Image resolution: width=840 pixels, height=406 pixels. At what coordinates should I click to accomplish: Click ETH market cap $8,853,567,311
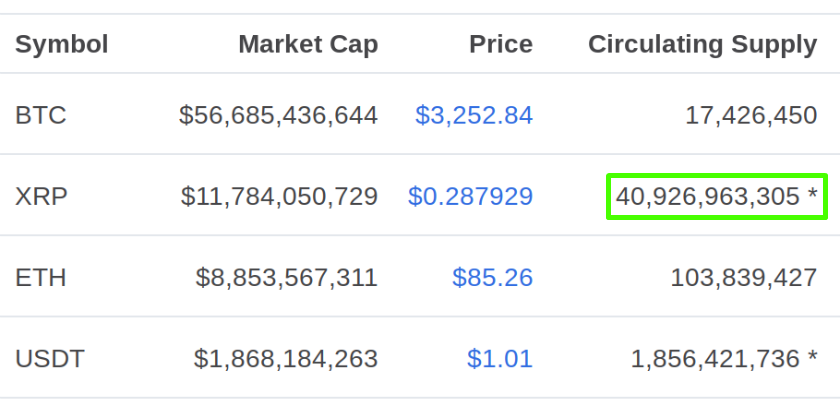pyautogui.click(x=287, y=277)
